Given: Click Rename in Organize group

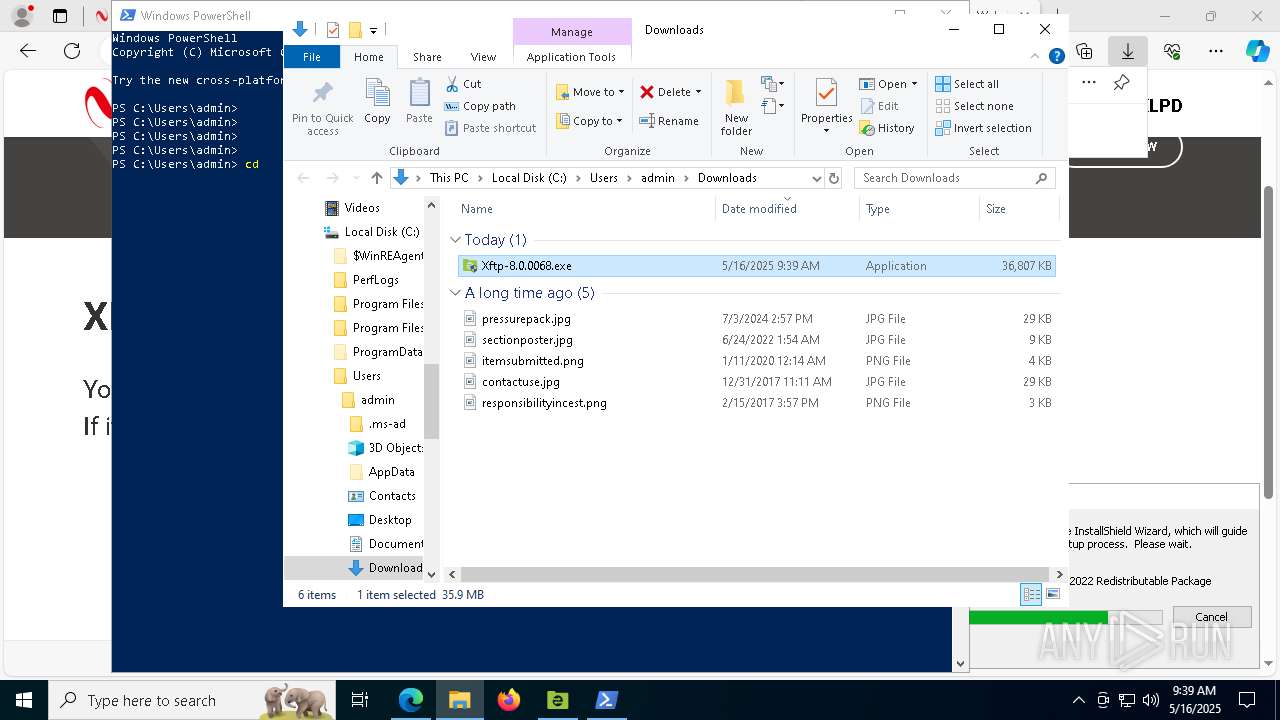Looking at the screenshot, I should coord(669,121).
